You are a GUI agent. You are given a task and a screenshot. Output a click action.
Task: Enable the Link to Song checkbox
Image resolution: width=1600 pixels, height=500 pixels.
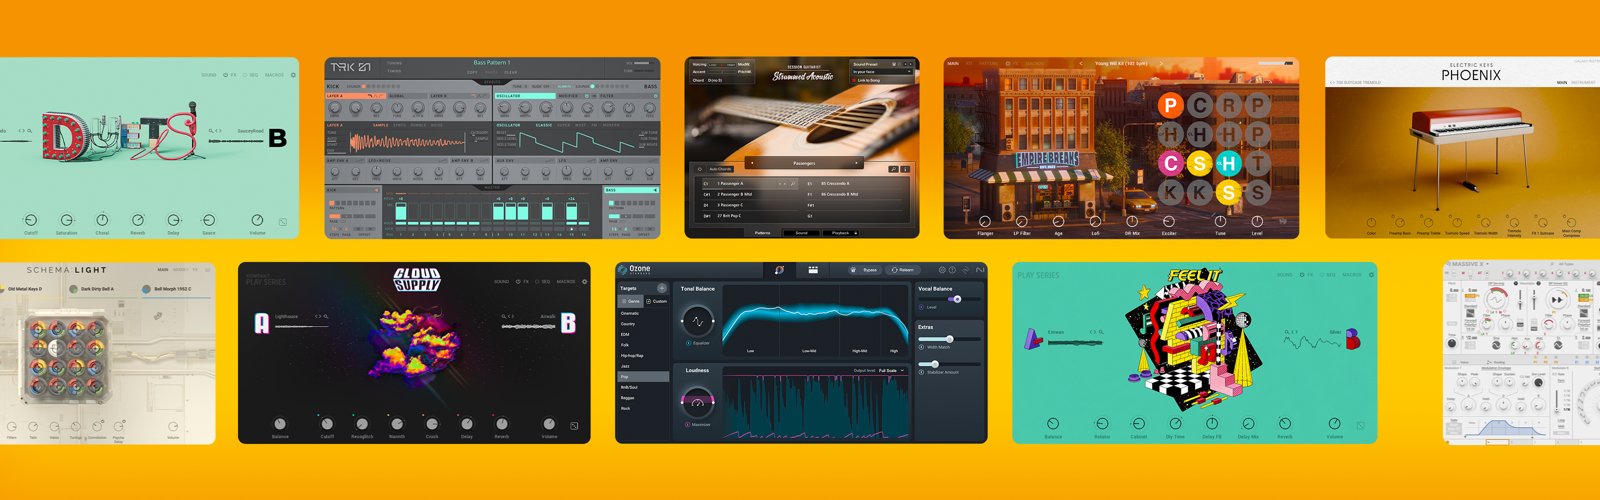(855, 80)
